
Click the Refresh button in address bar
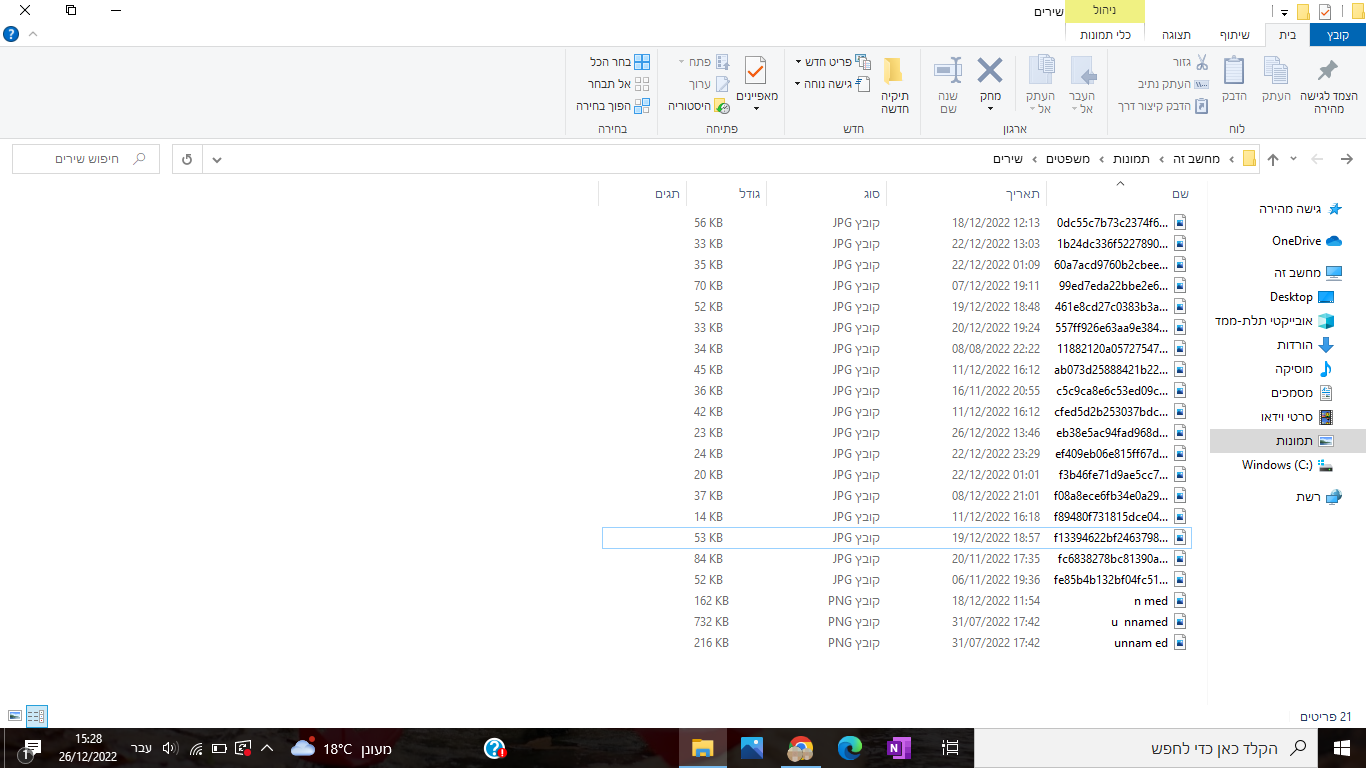187,159
